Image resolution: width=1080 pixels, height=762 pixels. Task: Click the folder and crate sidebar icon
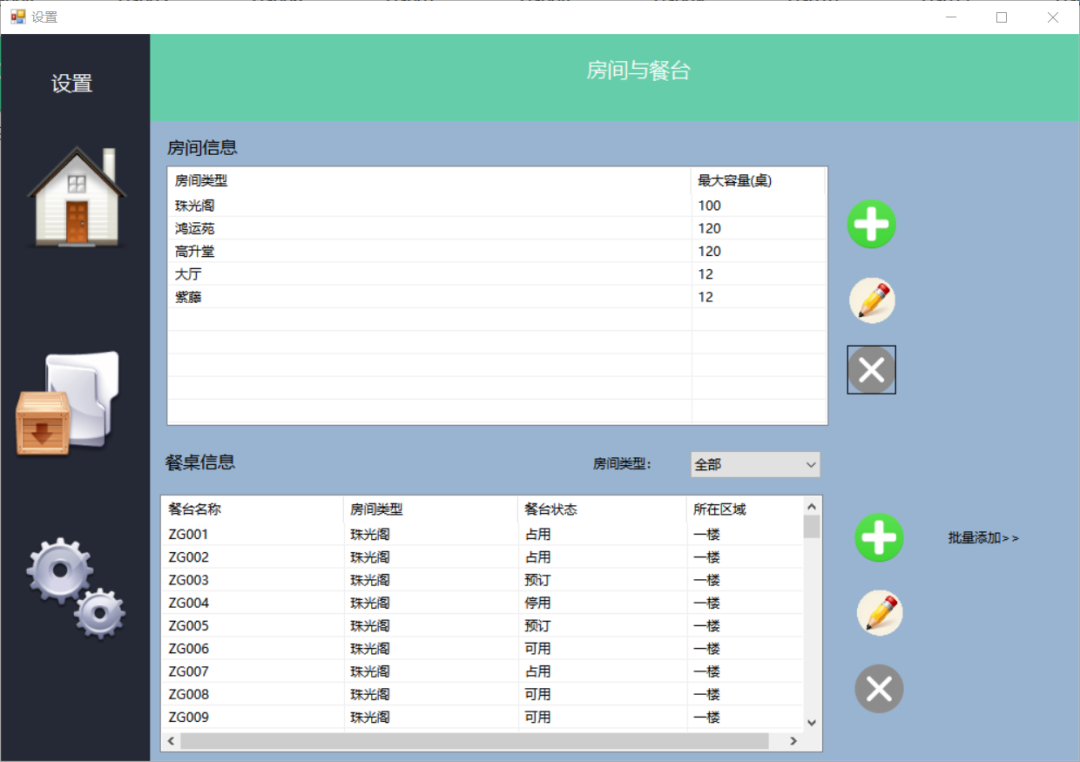point(69,403)
